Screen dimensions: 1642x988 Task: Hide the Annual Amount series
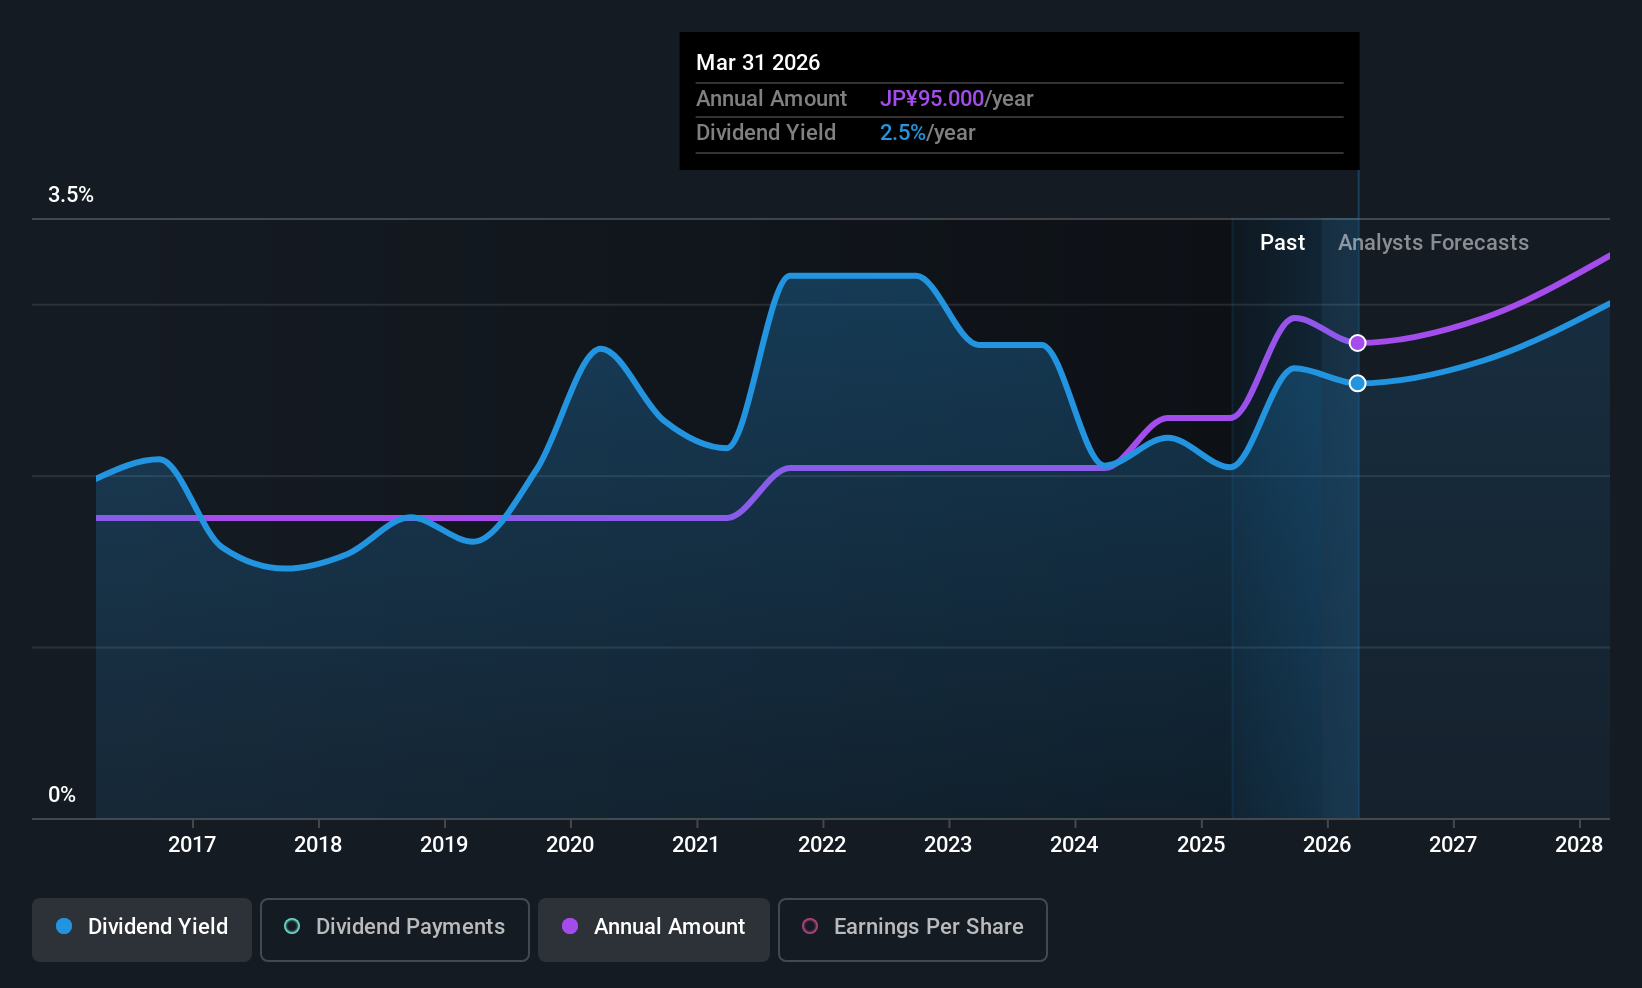[x=654, y=927]
